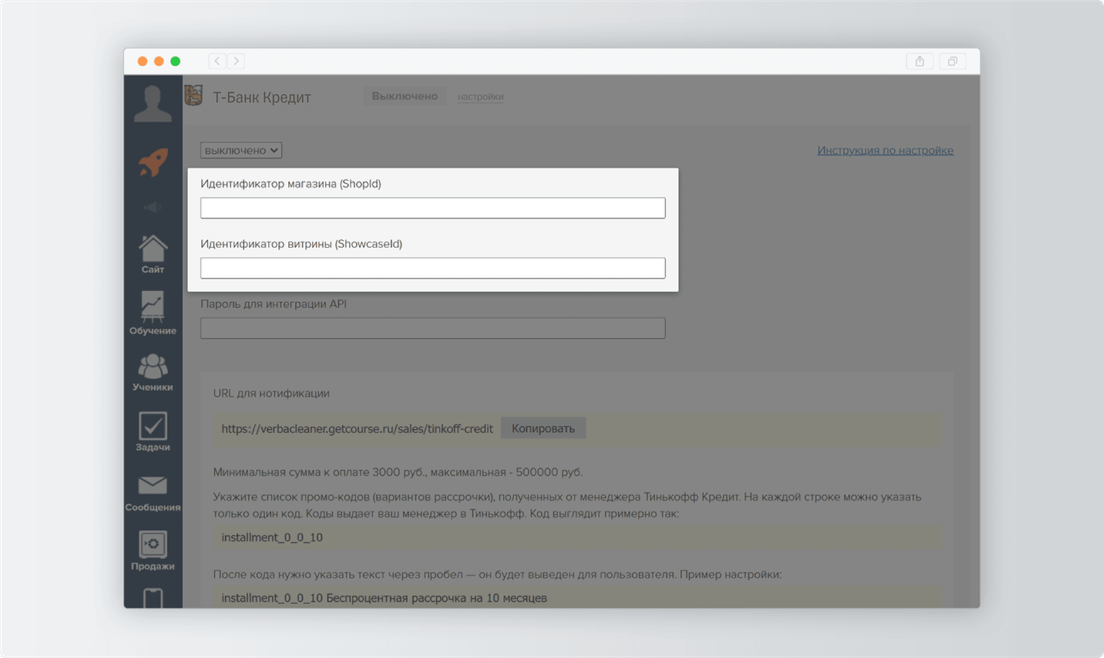
Task: Click the Т-Банк Кредит page title
Action: coord(262,97)
